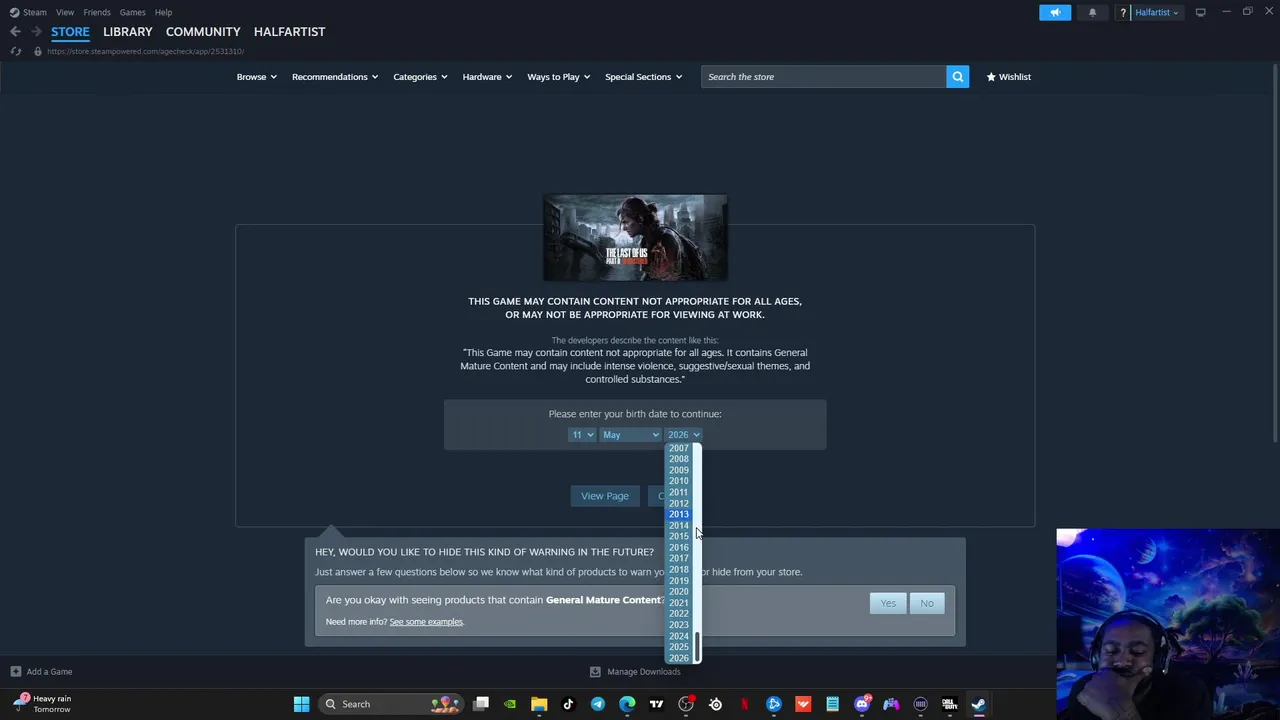Select year 2013 in the list
The image size is (1280, 720).
679,514
